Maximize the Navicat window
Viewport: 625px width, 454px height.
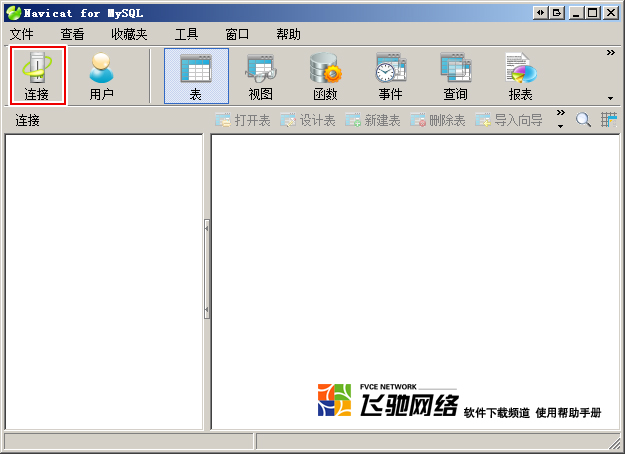tap(593, 13)
